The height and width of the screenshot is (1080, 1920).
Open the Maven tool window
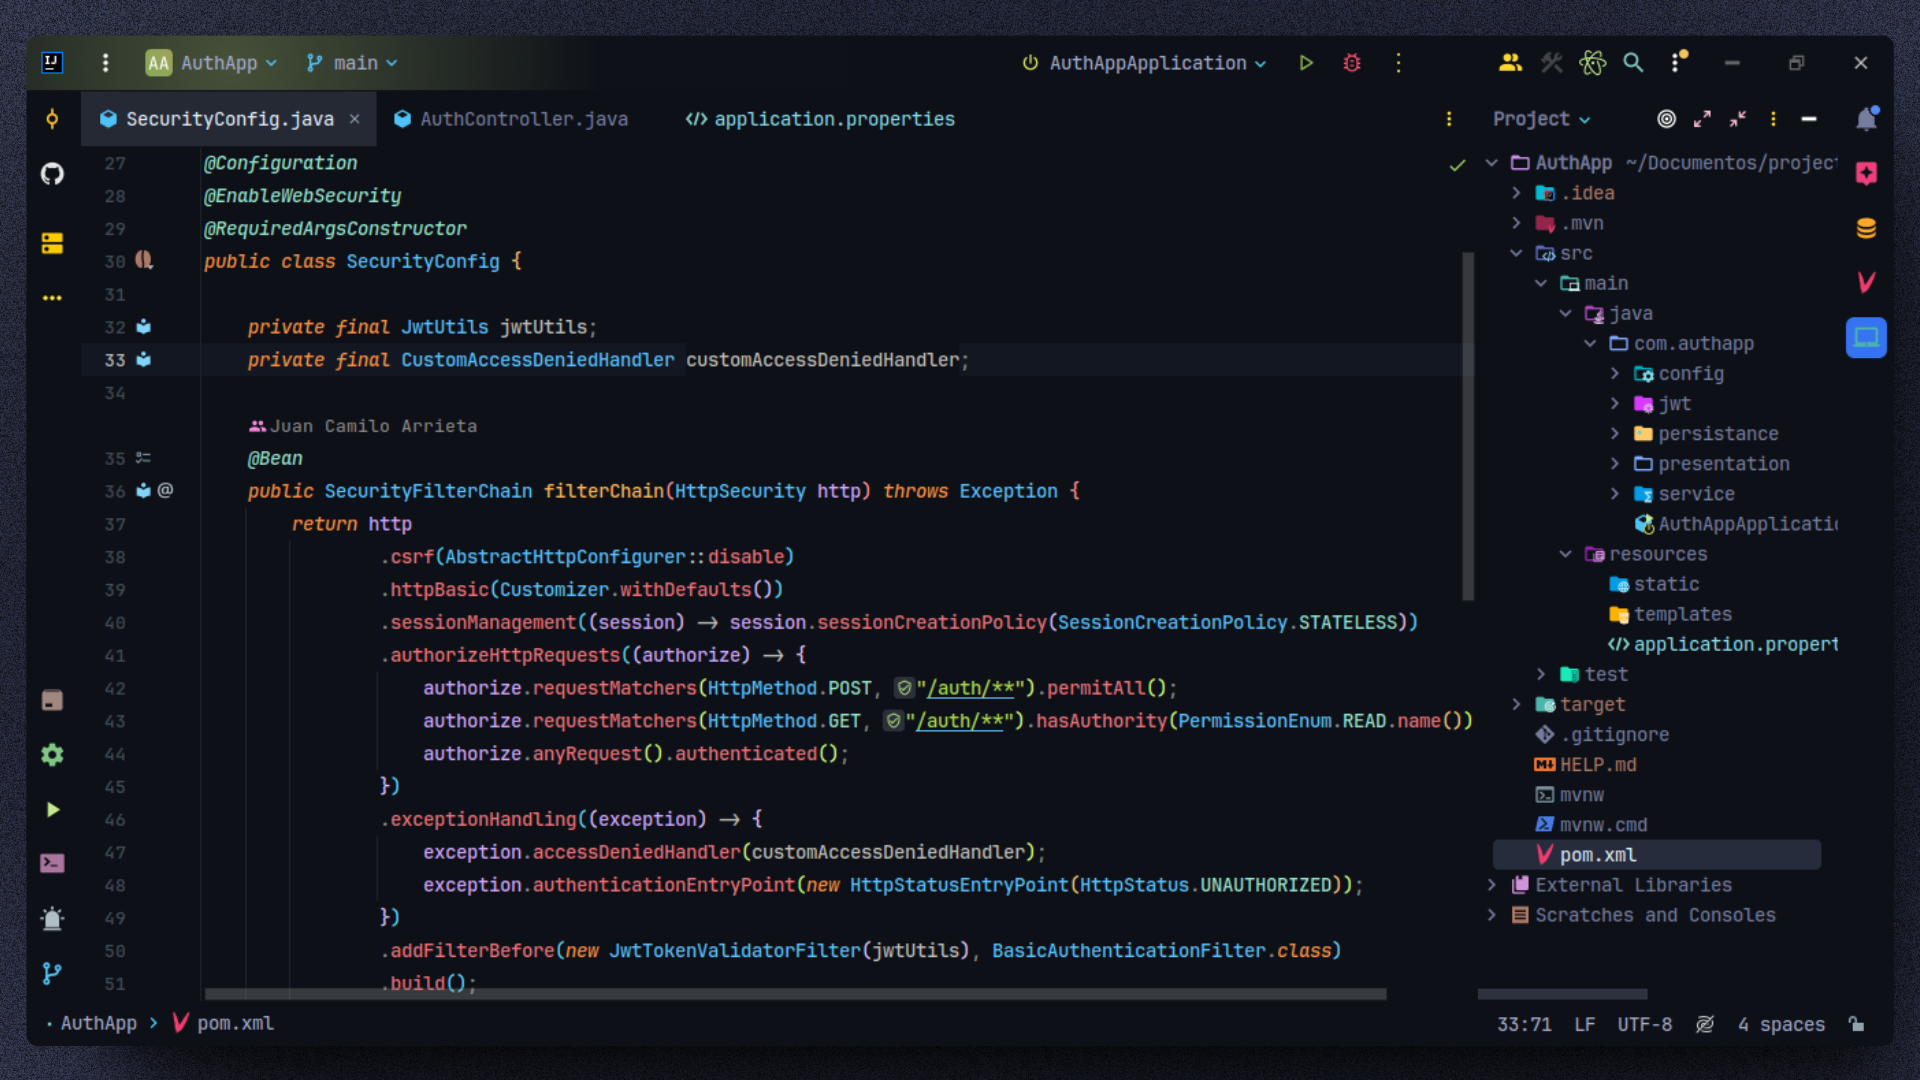point(1866,283)
